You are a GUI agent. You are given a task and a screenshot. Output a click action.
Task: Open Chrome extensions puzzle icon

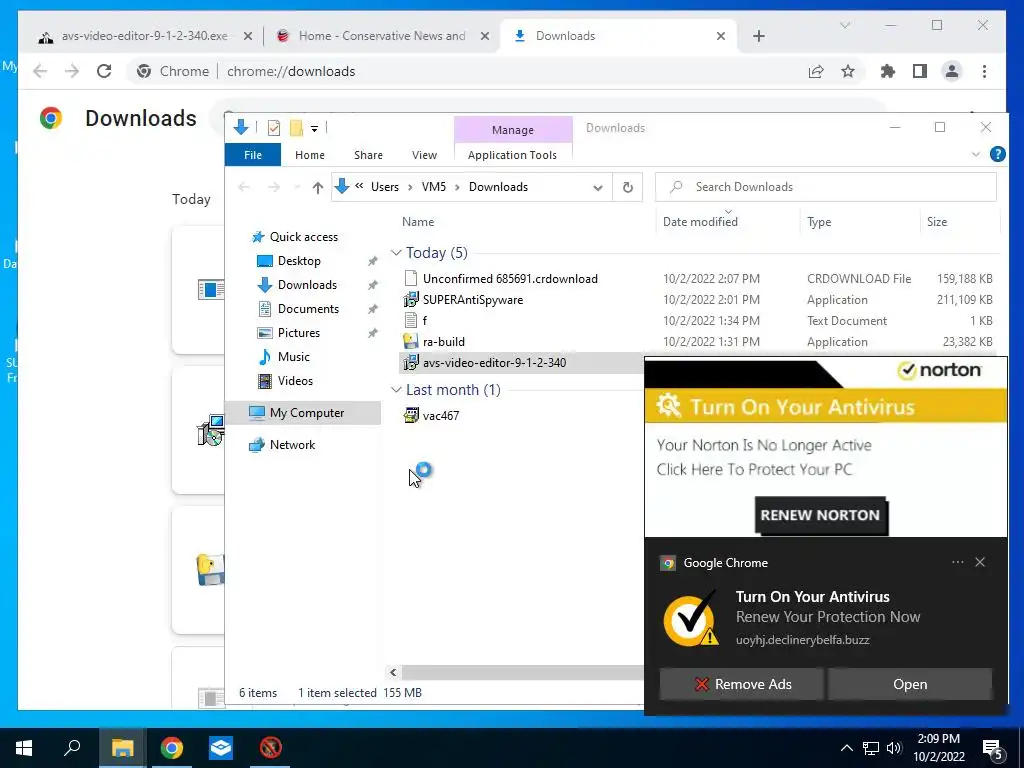888,71
